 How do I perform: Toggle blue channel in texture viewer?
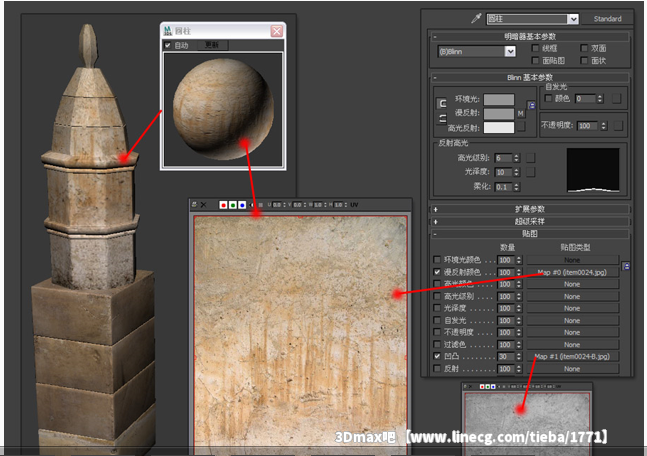pos(241,204)
